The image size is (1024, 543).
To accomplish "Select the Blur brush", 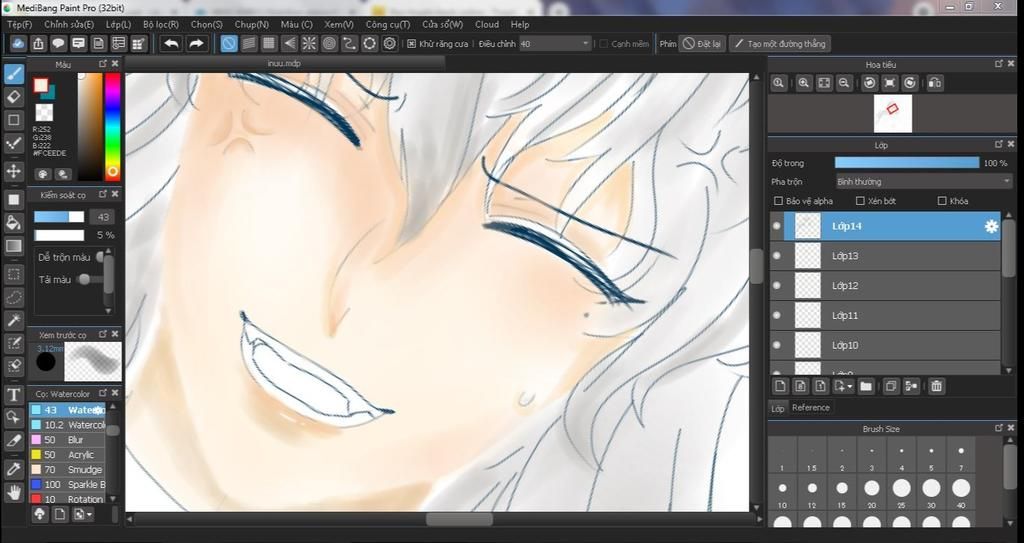I will coord(67,440).
